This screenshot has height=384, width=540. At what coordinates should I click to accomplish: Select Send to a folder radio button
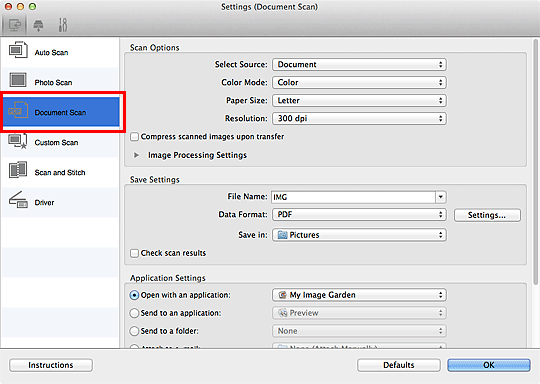click(x=134, y=331)
